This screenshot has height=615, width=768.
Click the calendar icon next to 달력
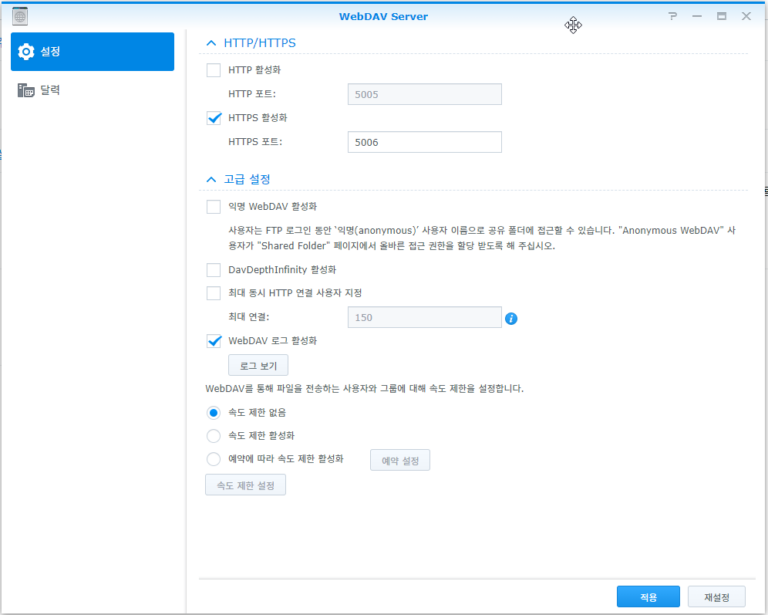[x=27, y=90]
